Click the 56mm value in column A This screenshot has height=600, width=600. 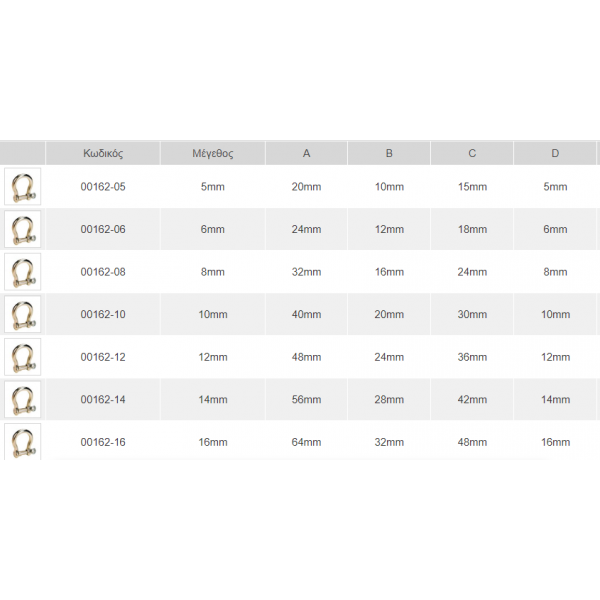[306, 399]
